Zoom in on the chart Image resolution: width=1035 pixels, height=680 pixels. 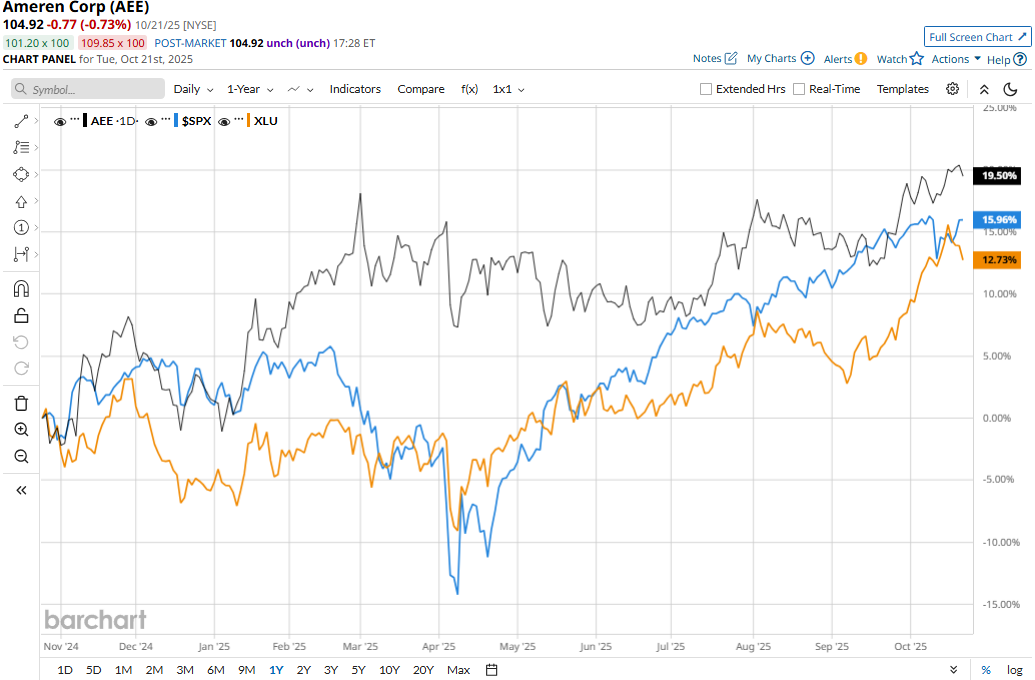coord(21,430)
